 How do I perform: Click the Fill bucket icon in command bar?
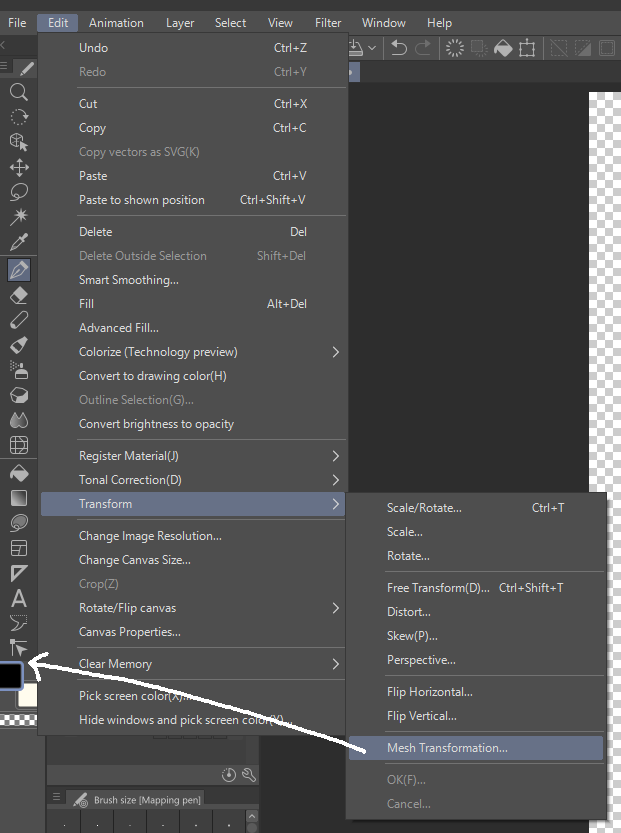point(503,48)
